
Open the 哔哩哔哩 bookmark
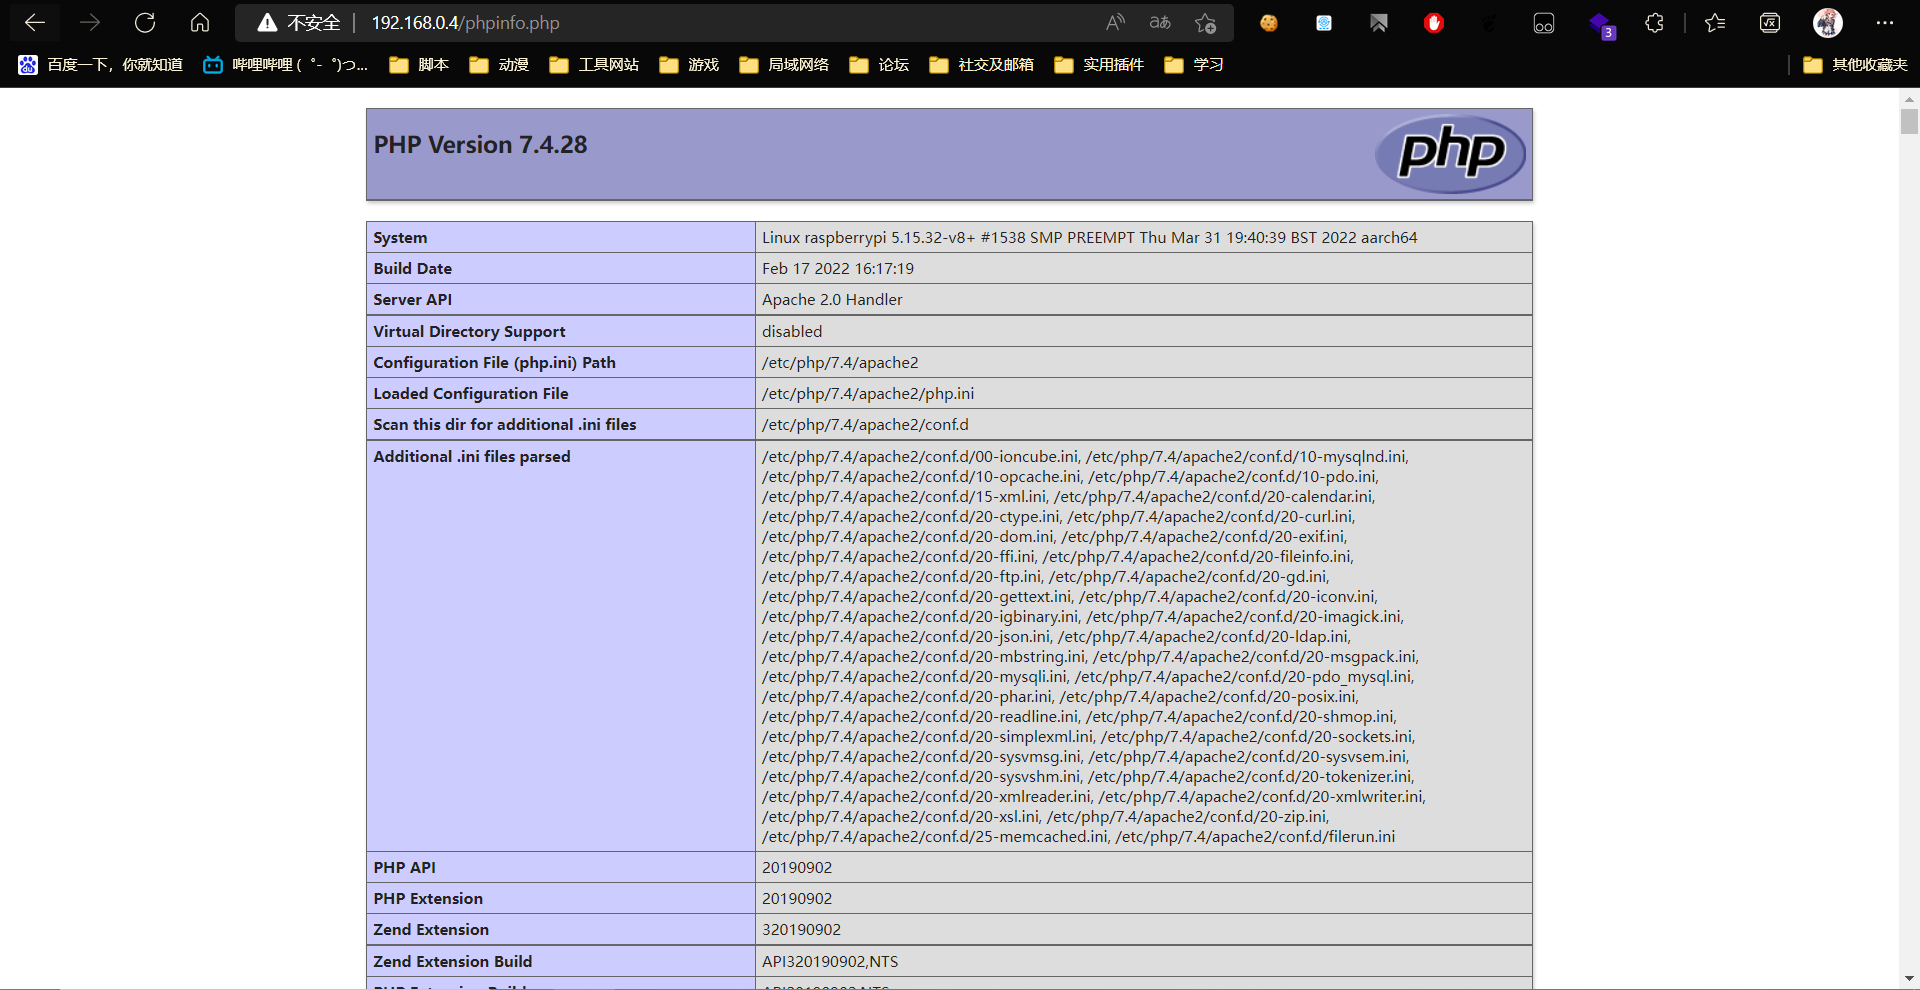coord(286,65)
